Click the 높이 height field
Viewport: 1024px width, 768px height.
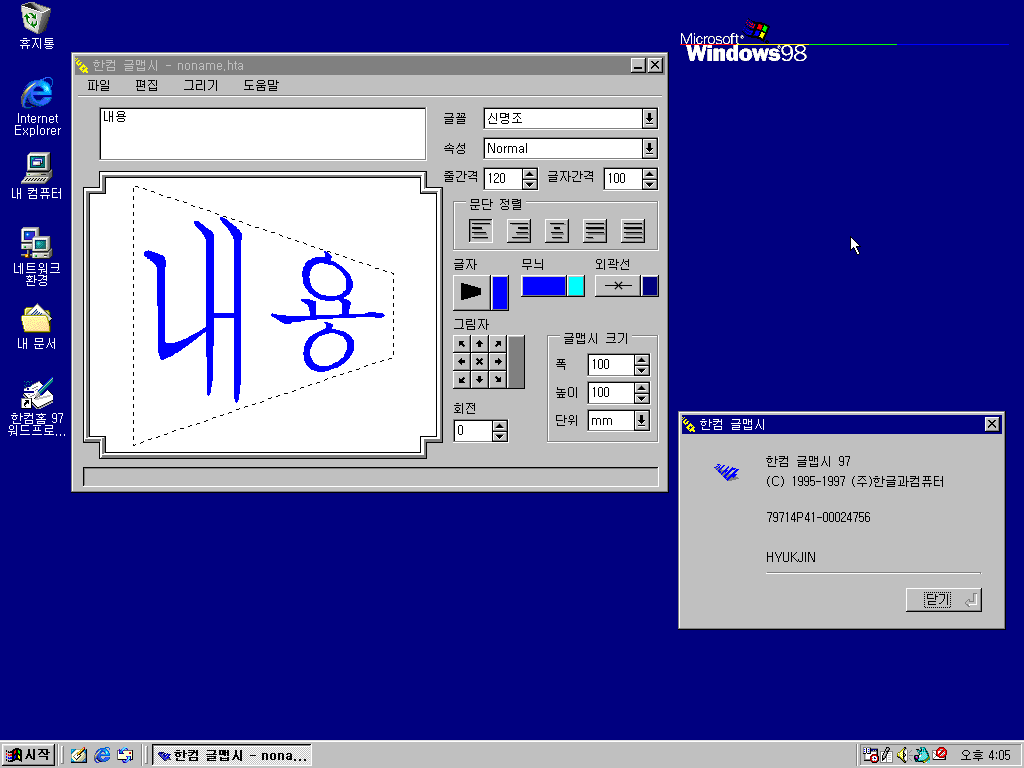coord(611,393)
